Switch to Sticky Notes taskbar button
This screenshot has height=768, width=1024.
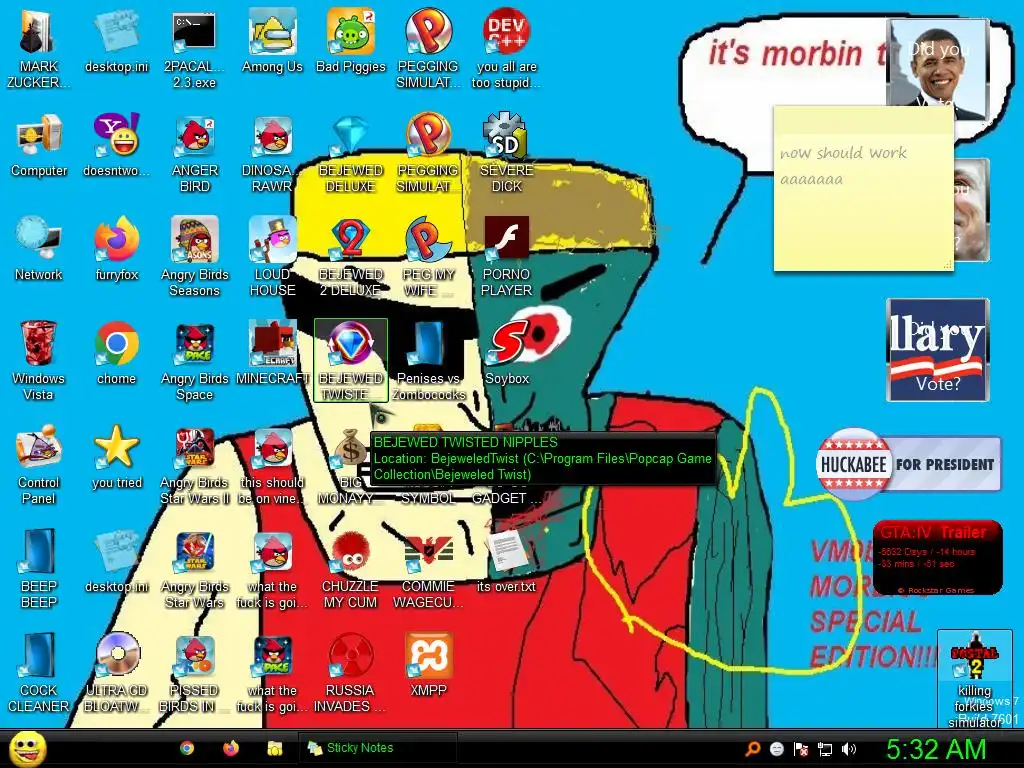click(377, 748)
